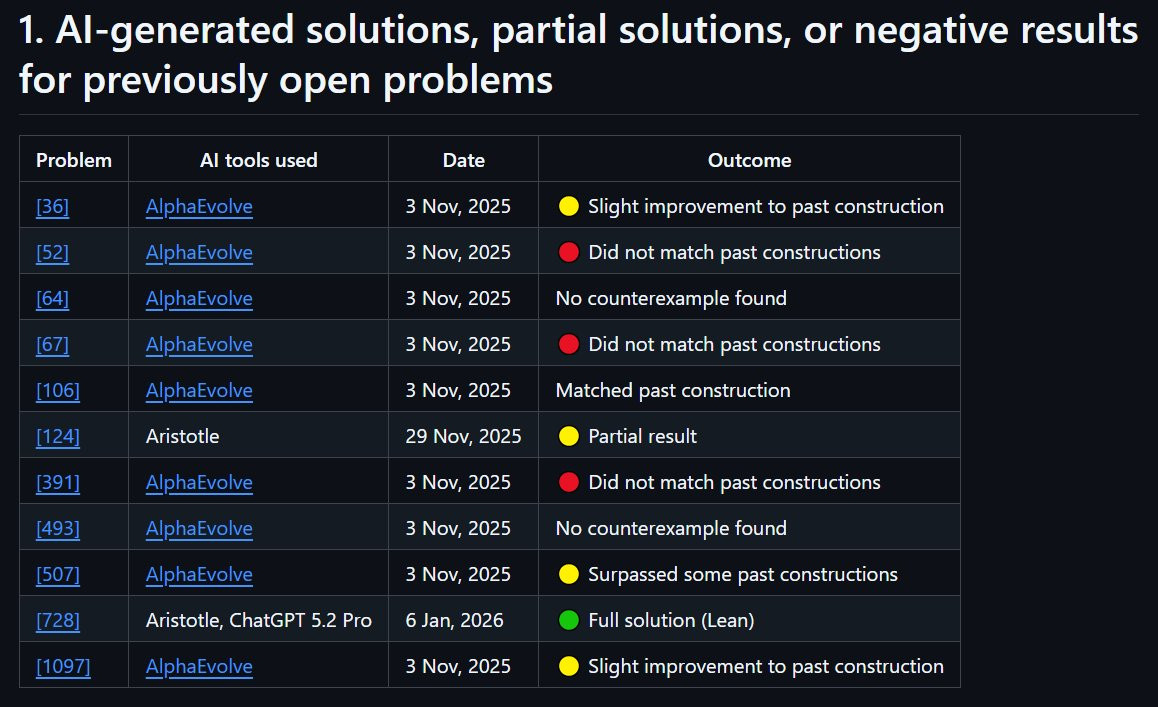Image resolution: width=1158 pixels, height=707 pixels.
Task: Click AlphaEvolve link in problem 493 row
Action: (x=199, y=528)
